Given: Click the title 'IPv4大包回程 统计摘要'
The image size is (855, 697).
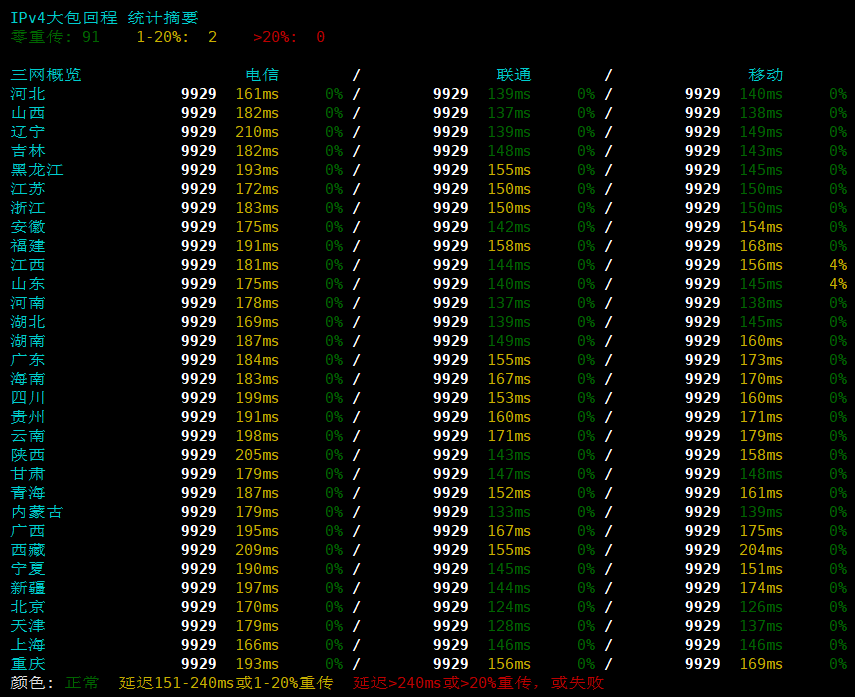Looking at the screenshot, I should (104, 18).
